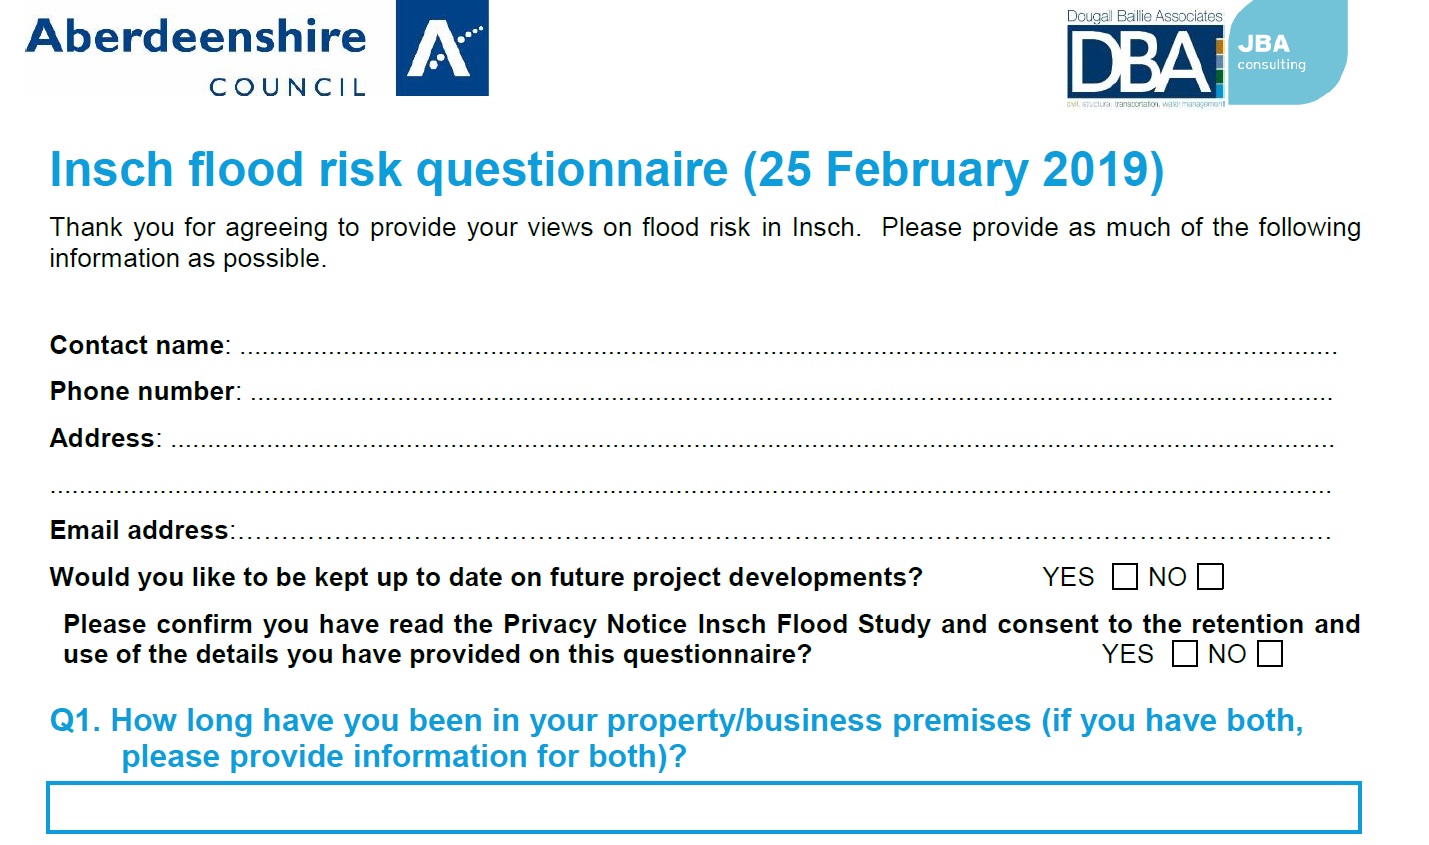
Task: Tick YES for future project development updates
Action: tap(1125, 577)
